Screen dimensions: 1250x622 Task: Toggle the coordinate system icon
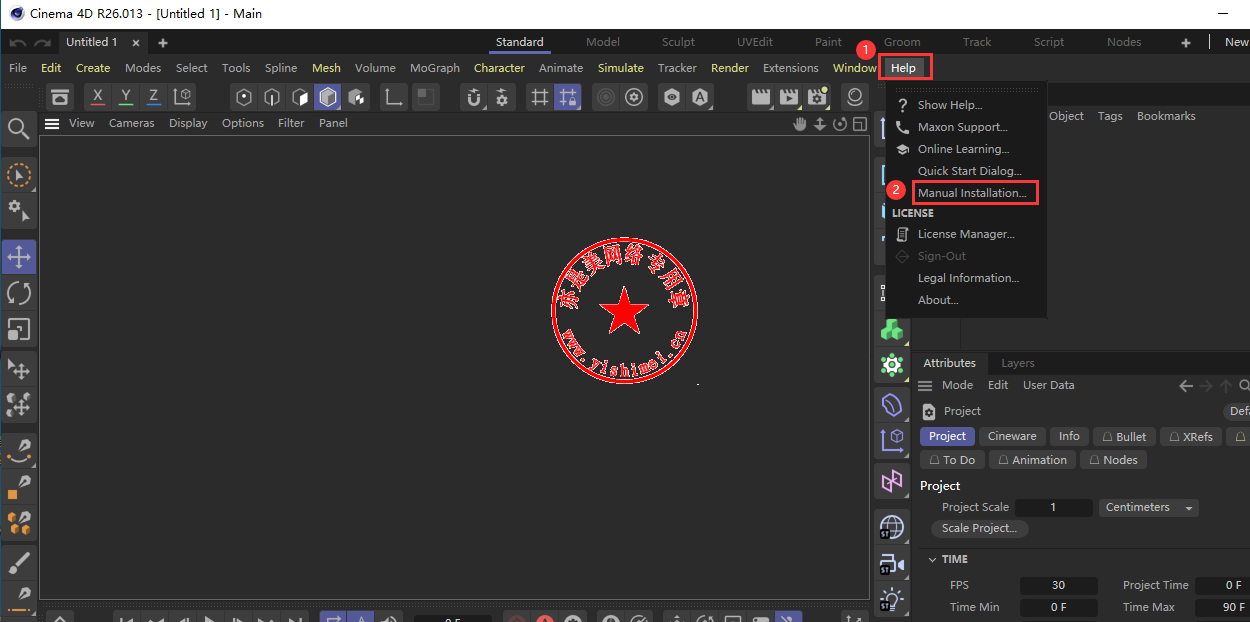pyautogui.click(x=182, y=96)
